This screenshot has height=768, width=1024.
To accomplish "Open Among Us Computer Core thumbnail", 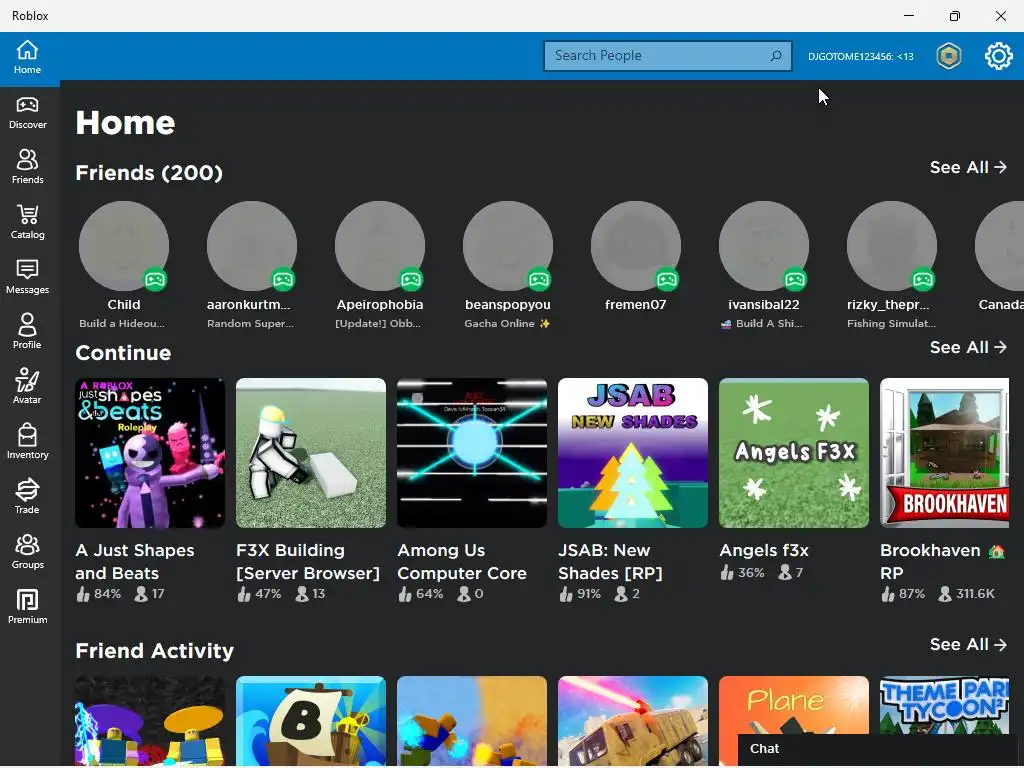I will click(472, 453).
